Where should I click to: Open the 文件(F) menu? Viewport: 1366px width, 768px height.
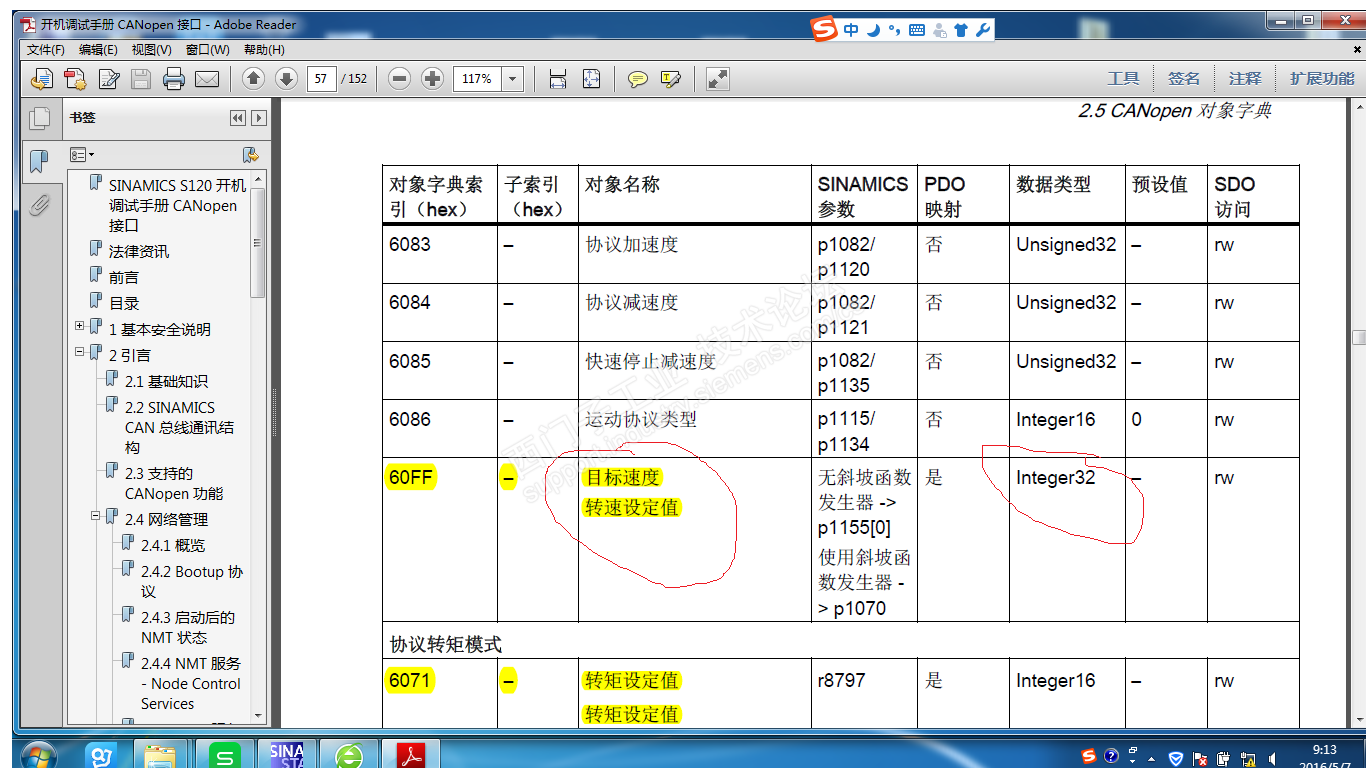coord(46,50)
